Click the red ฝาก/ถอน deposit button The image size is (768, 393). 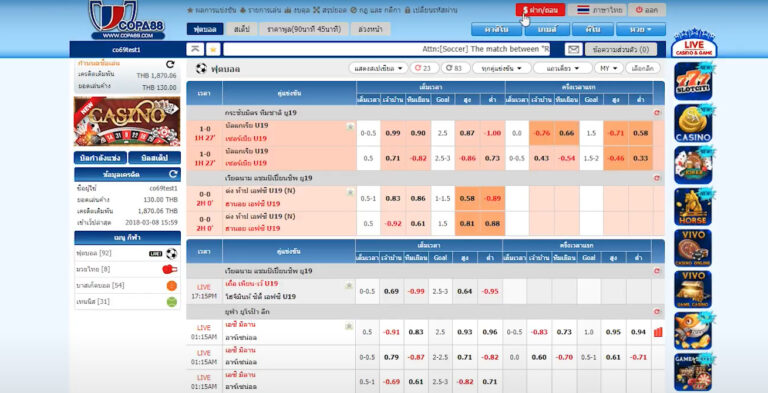pyautogui.click(x=540, y=10)
